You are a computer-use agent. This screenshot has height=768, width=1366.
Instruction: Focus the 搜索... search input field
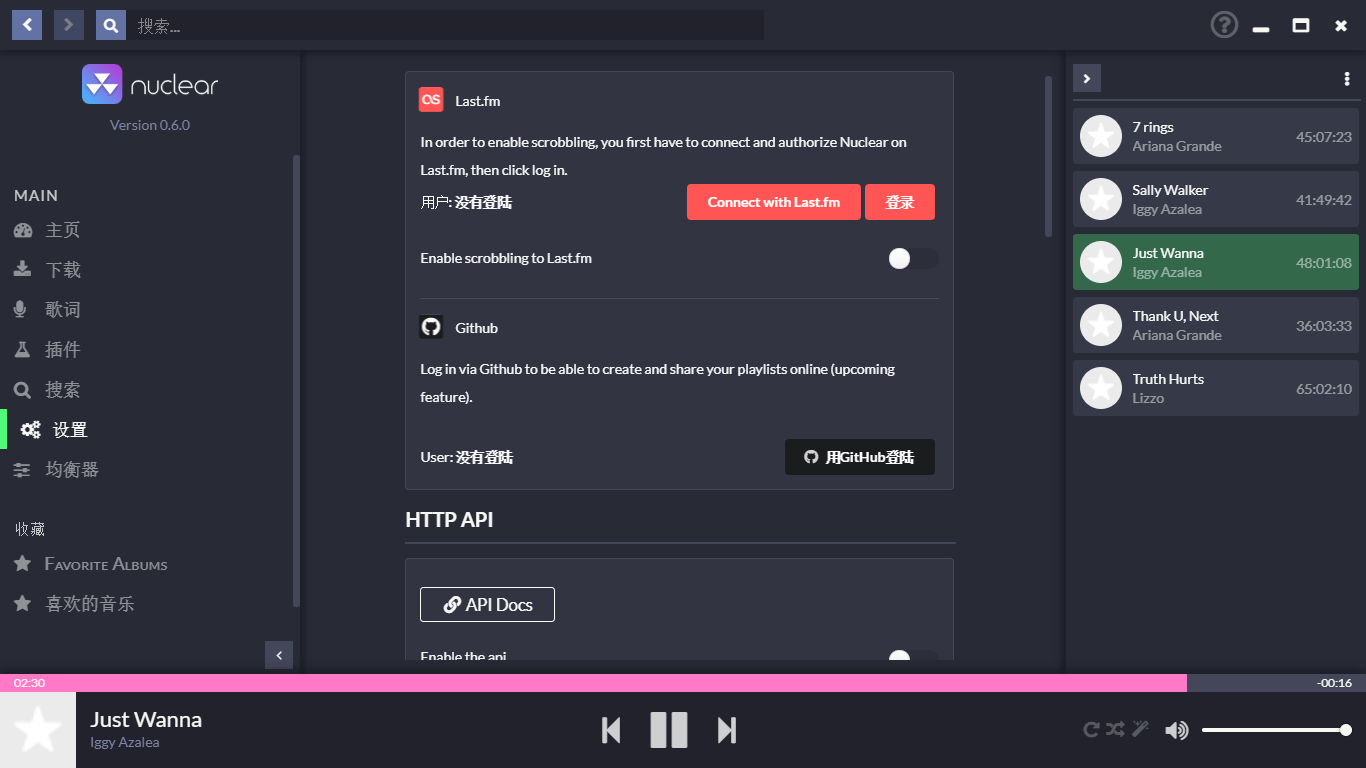coord(445,25)
